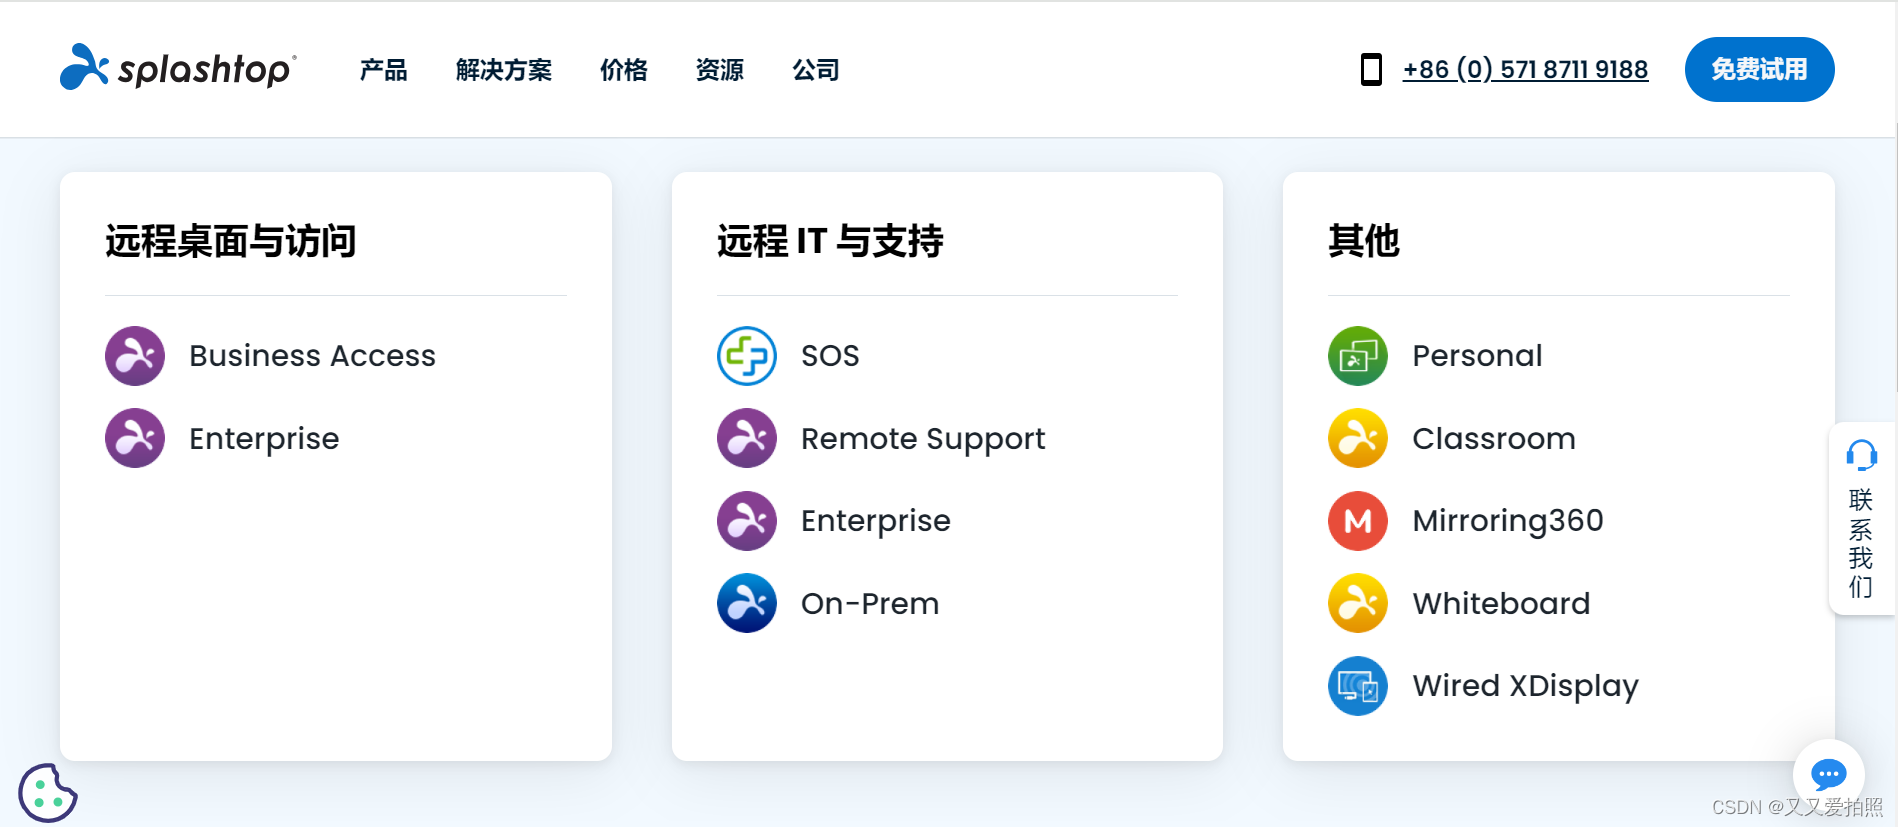Open Enterprise link under 远程 IT 与支持

[876, 521]
